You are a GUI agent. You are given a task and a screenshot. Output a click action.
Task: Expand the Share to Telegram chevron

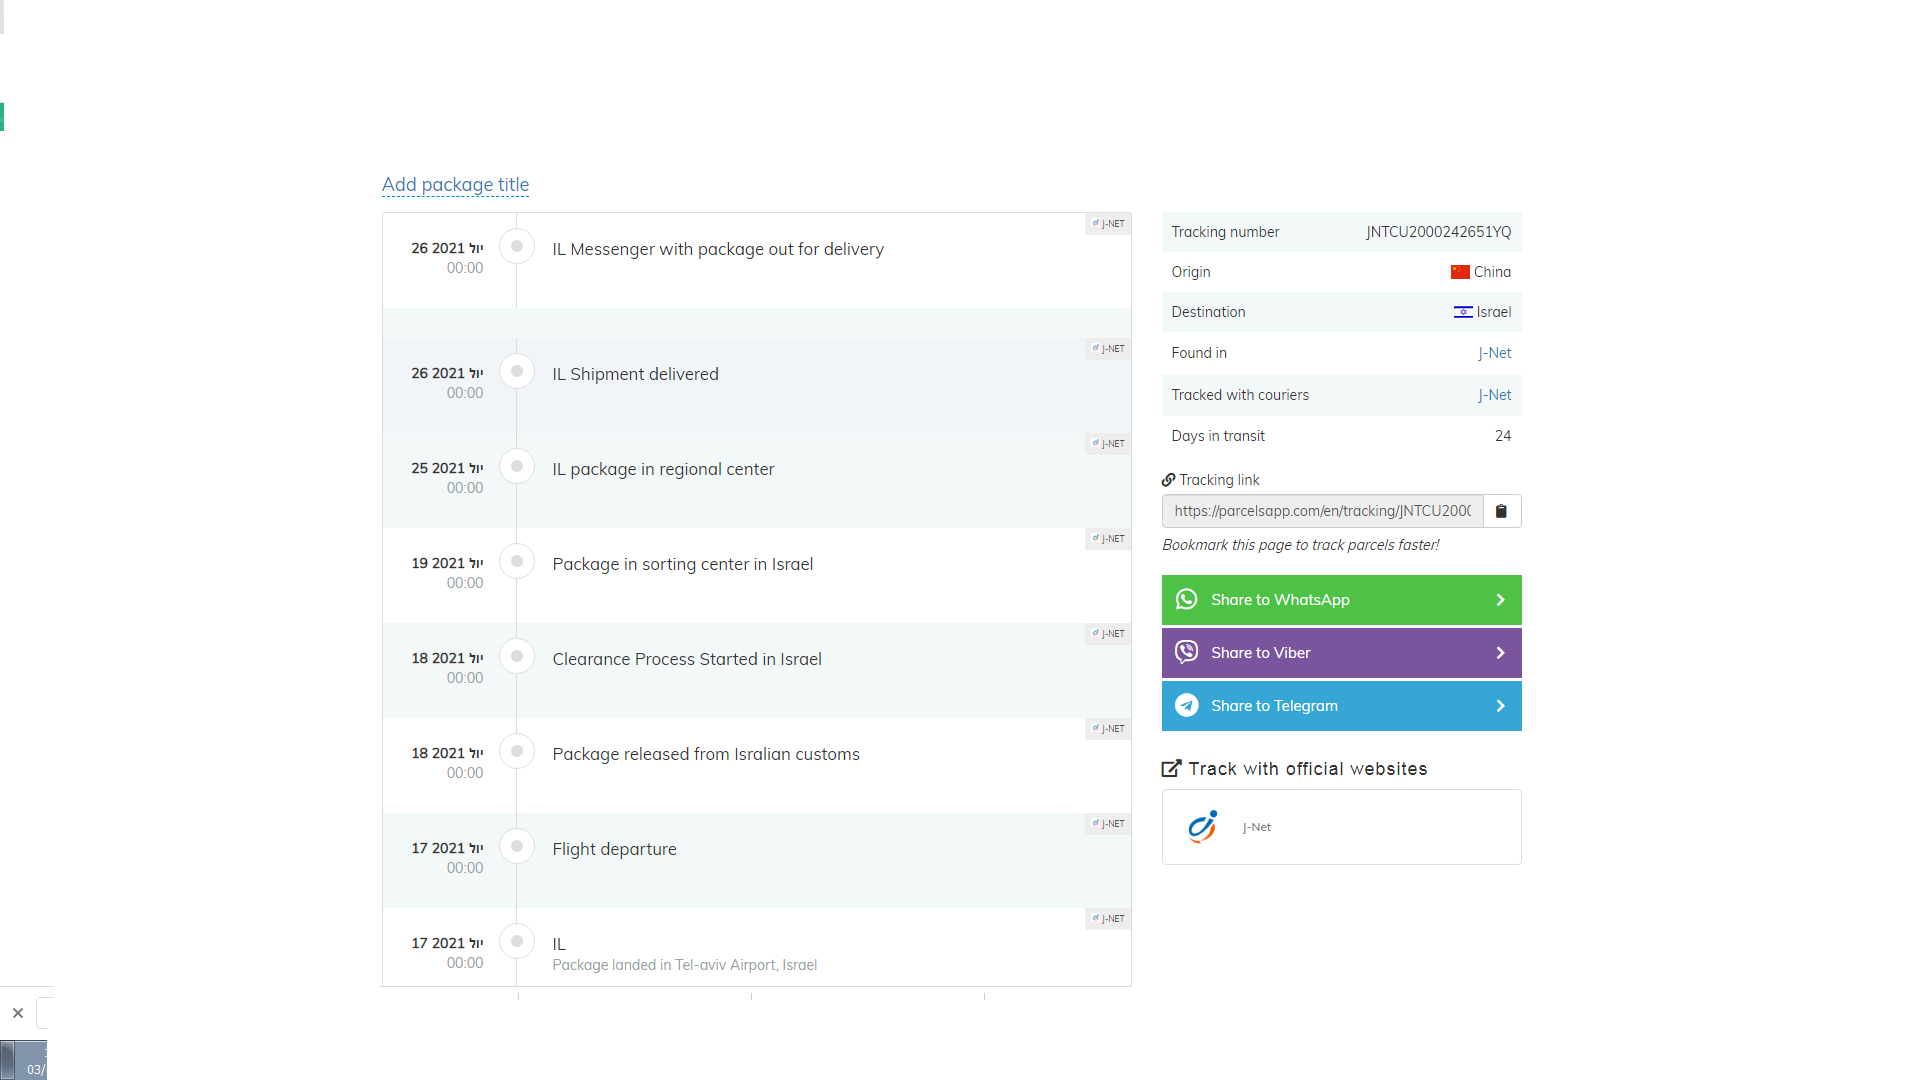point(1500,706)
